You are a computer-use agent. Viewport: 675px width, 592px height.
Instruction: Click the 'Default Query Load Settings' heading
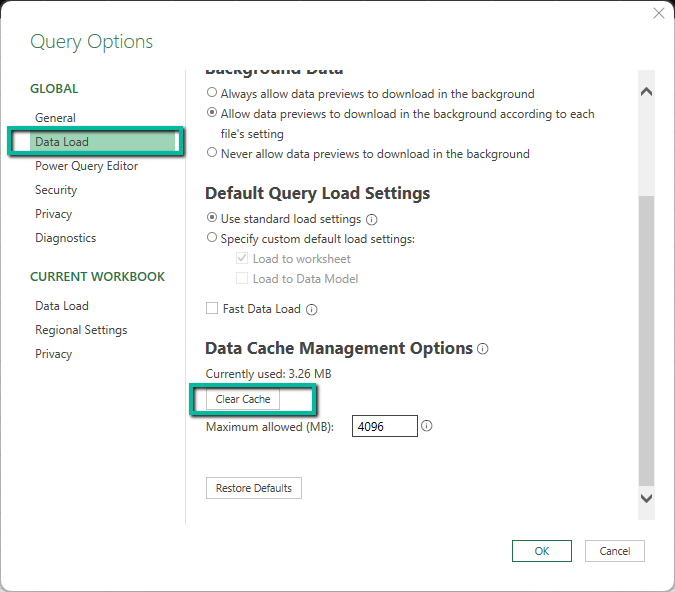point(318,193)
